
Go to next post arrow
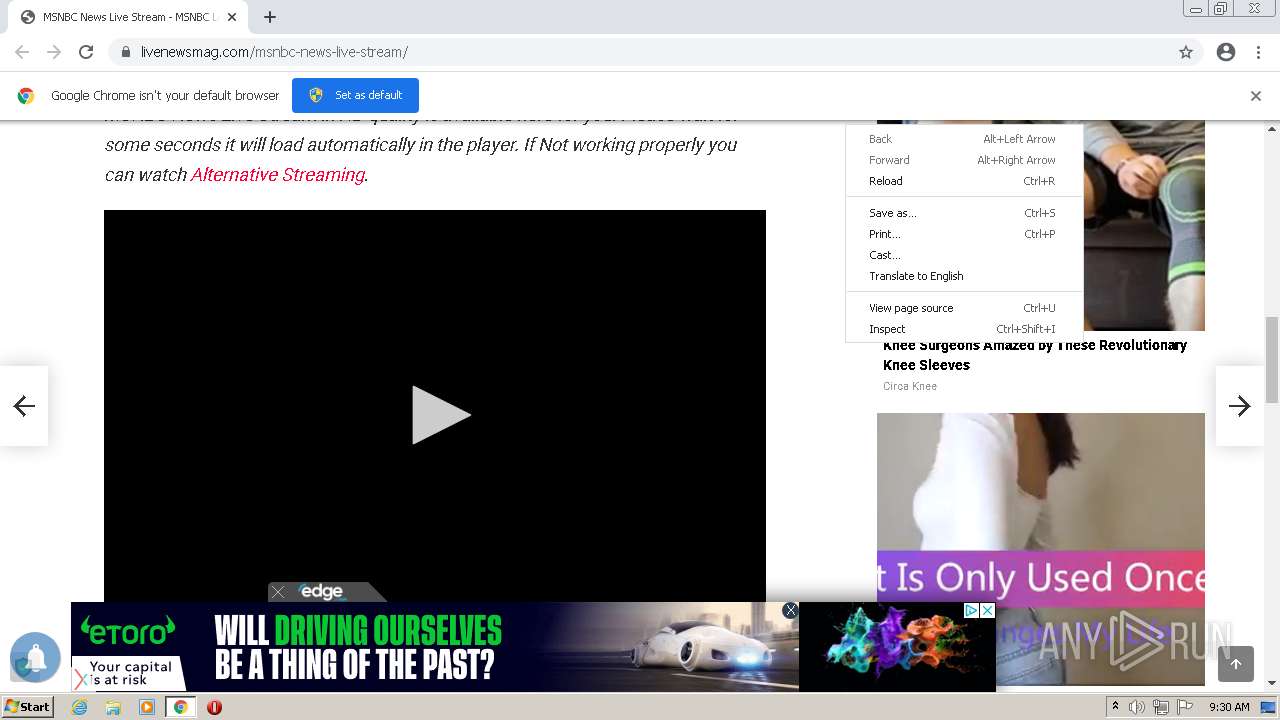pos(1240,405)
